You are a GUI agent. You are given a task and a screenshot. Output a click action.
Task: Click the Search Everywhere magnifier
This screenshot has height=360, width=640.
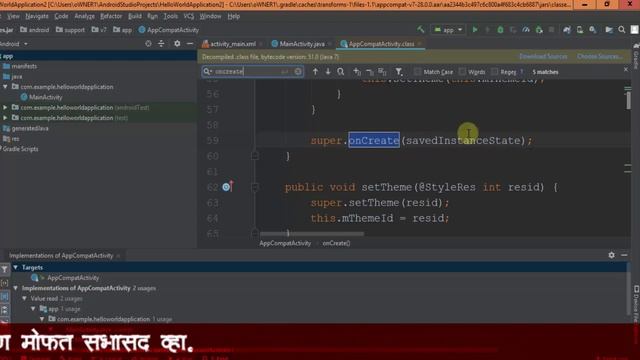(622, 29)
